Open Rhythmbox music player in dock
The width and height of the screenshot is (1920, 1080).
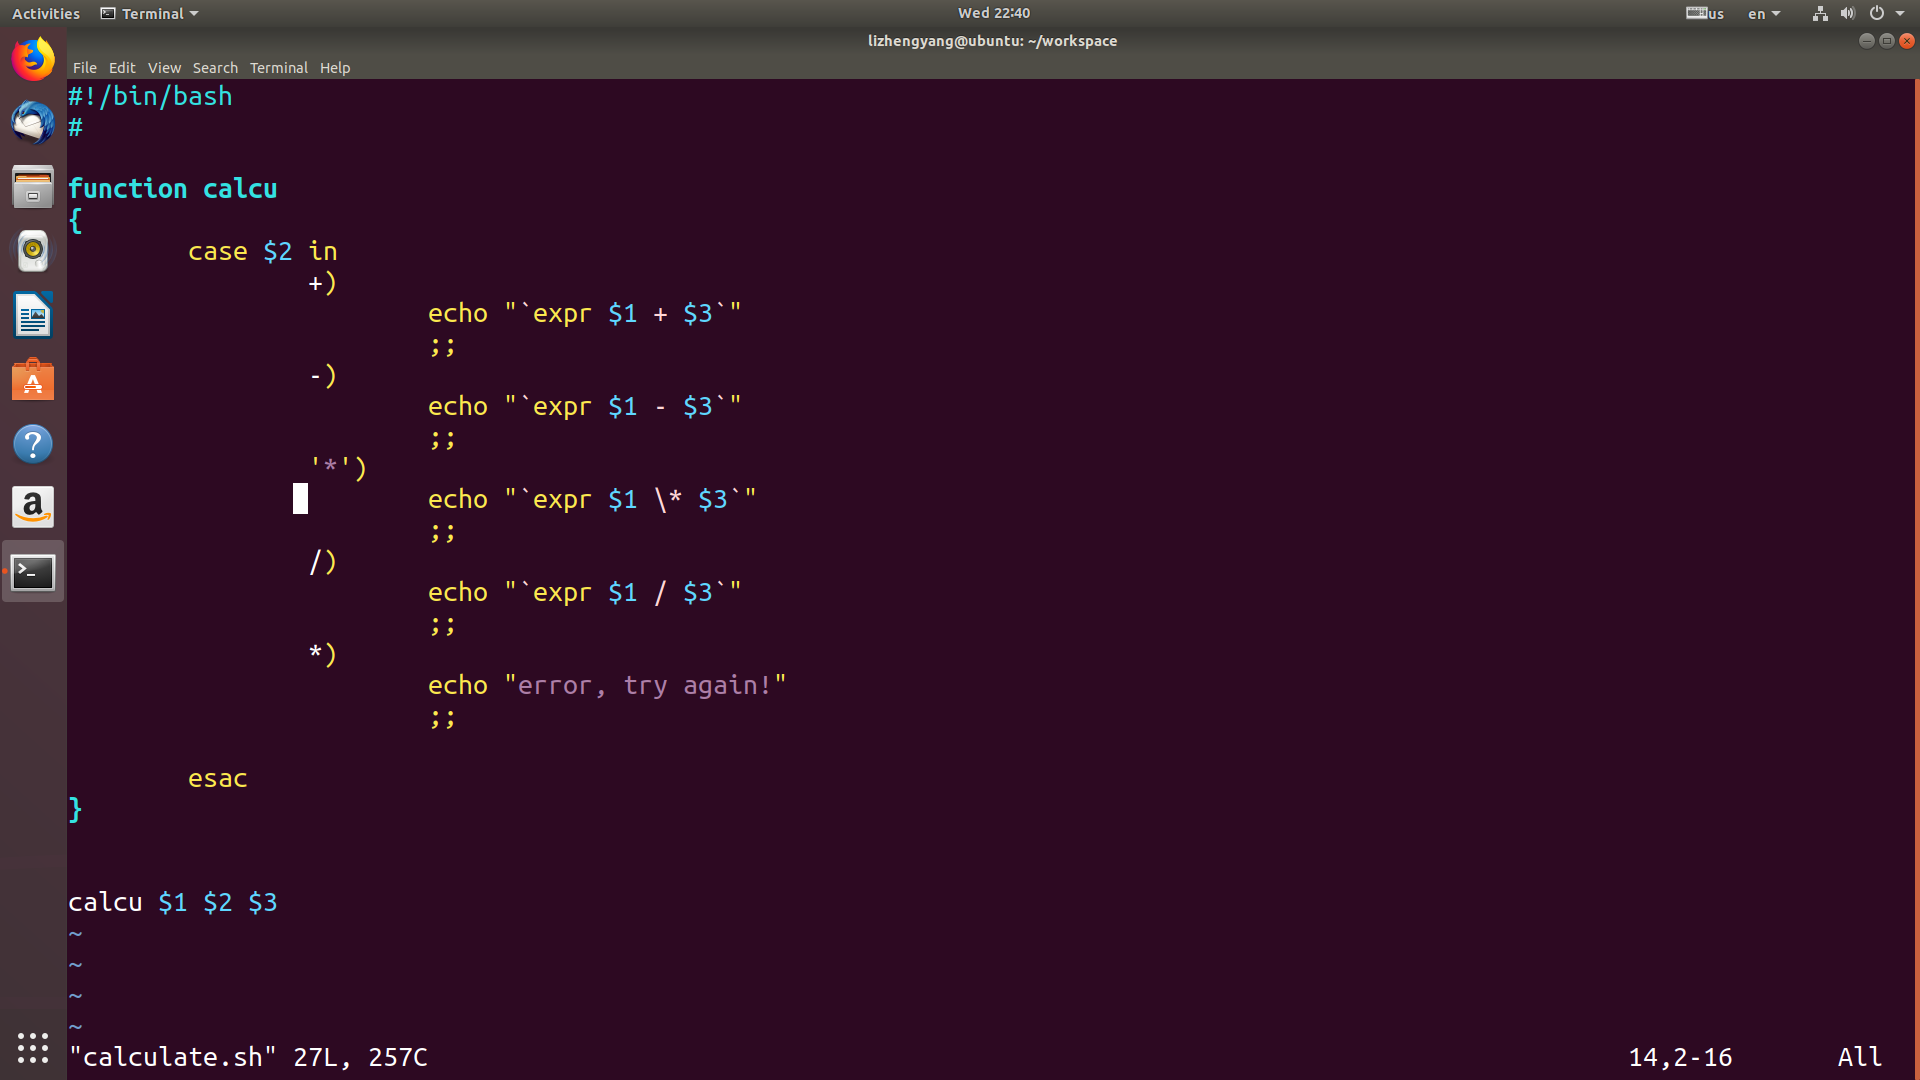click(33, 251)
